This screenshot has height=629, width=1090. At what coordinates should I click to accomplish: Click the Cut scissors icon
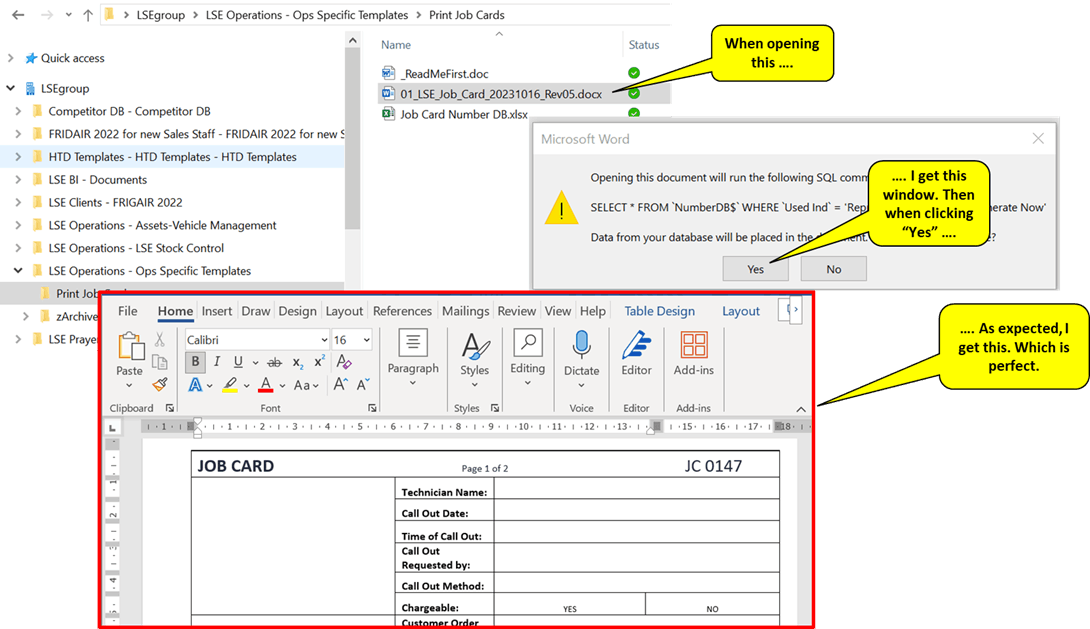[x=160, y=339]
